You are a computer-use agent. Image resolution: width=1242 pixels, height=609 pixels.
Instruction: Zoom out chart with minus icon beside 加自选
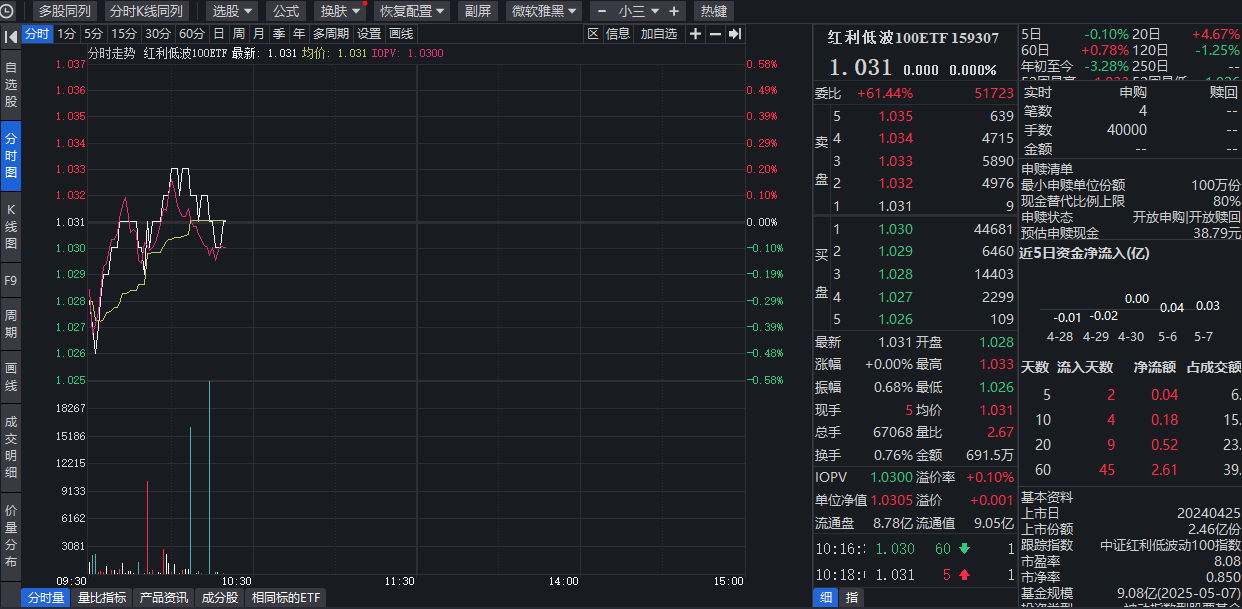(715, 34)
